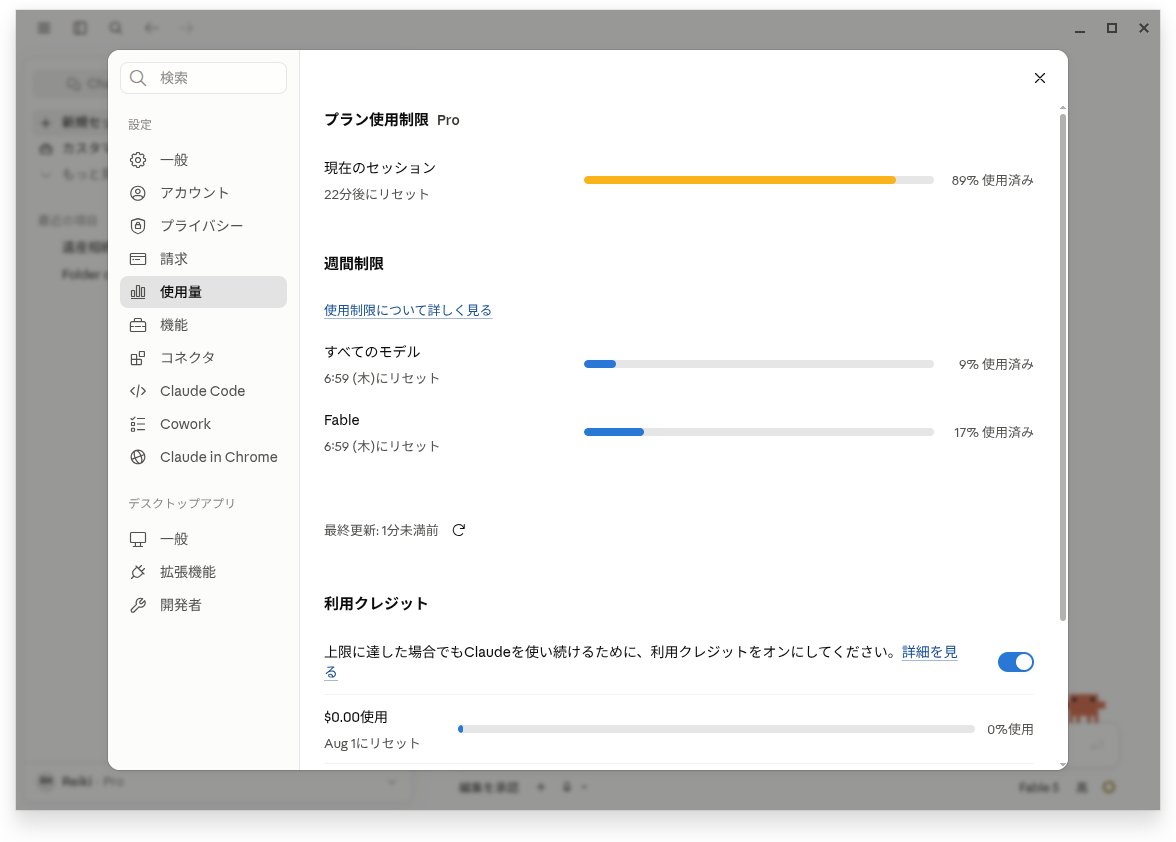Open 使用制限について詳しく見る link
1176x842 pixels.
pyautogui.click(x=408, y=310)
